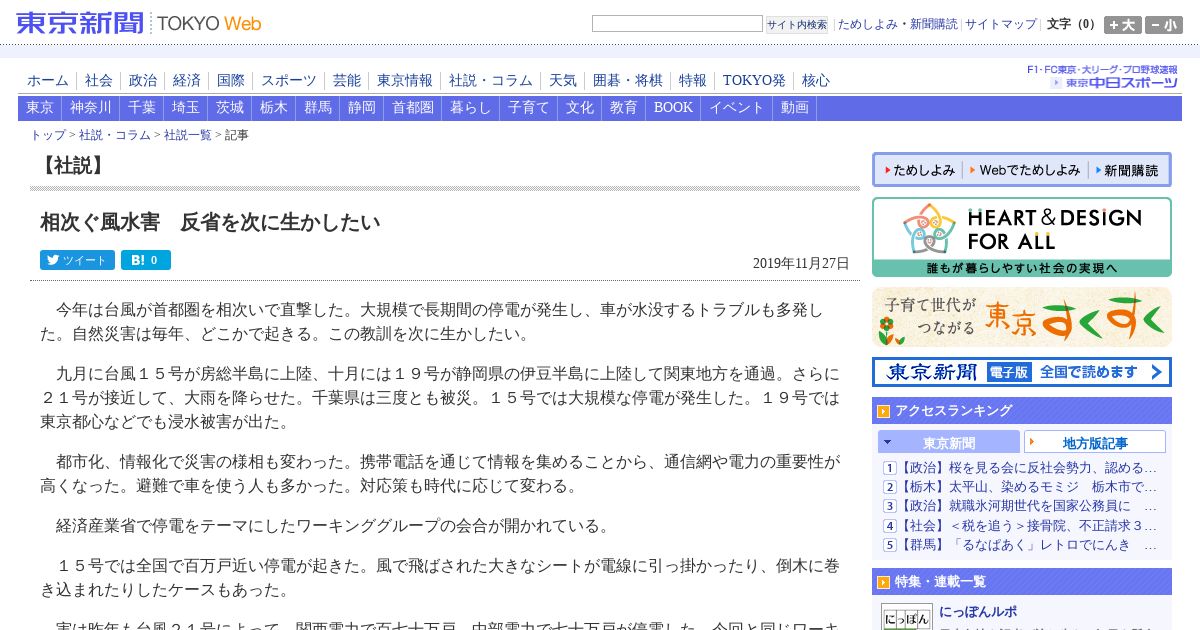The image size is (1200, 630).
Task: Click the サイト内検索 search button
Action: tap(797, 25)
